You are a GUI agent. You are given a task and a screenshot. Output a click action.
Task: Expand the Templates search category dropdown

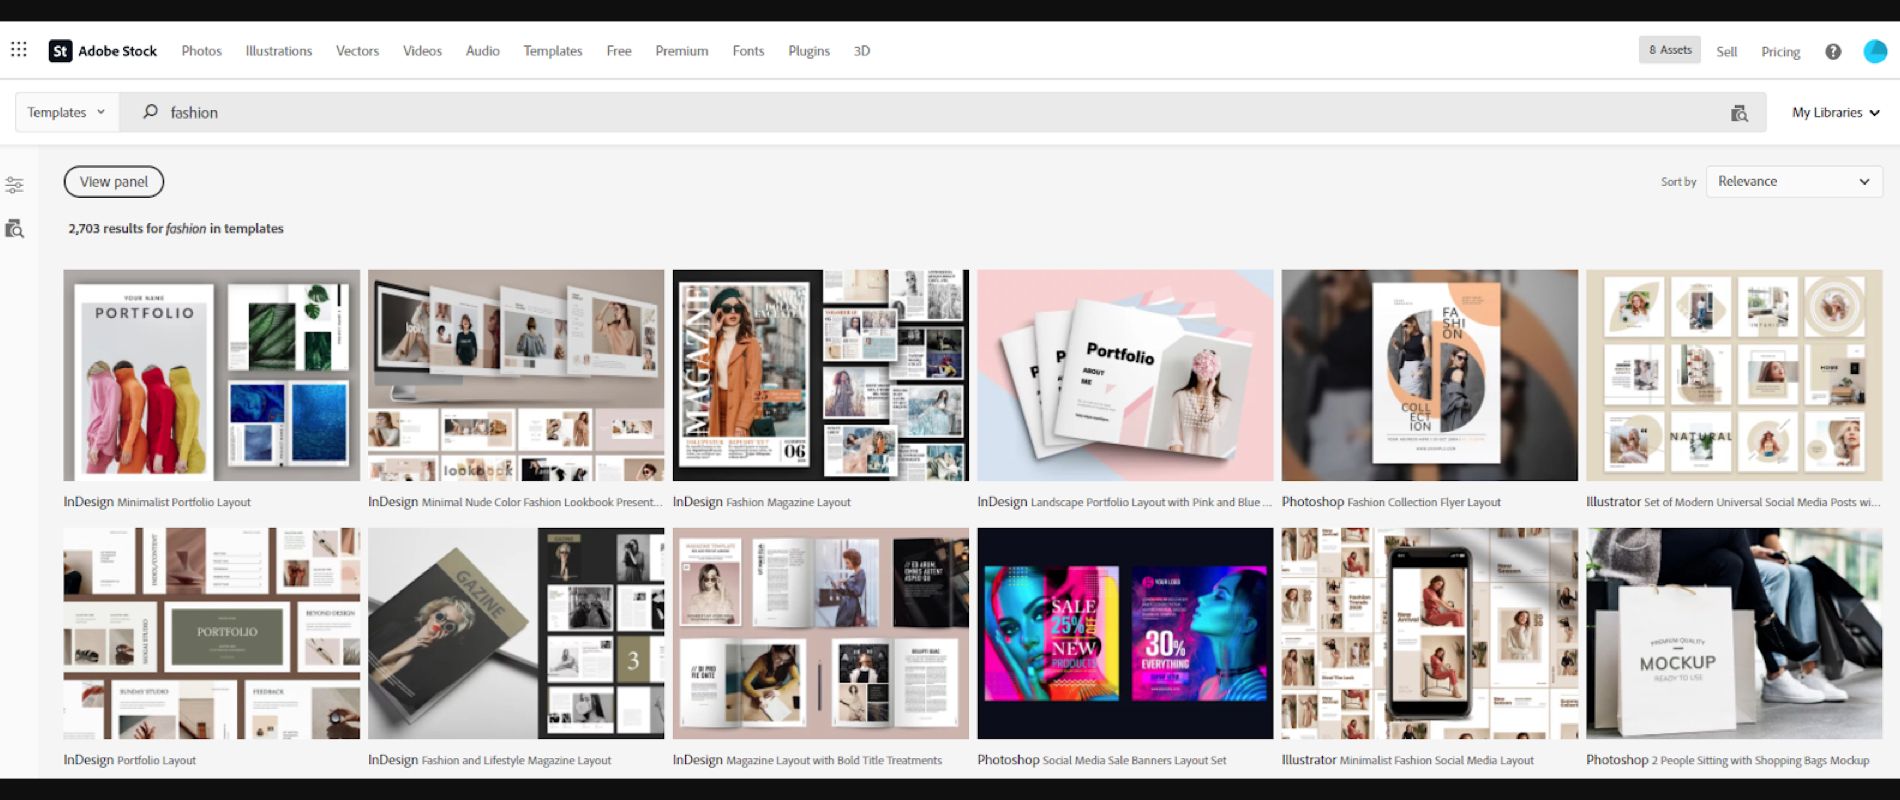(x=66, y=112)
